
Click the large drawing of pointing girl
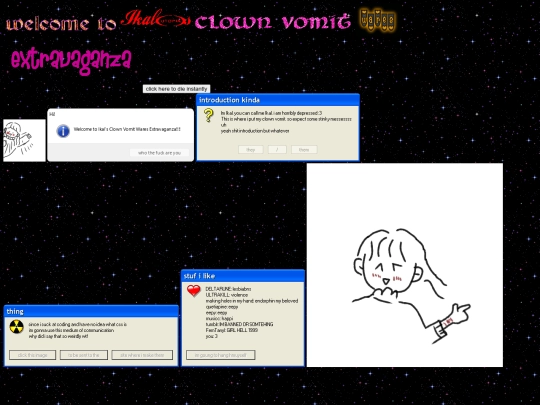405,265
